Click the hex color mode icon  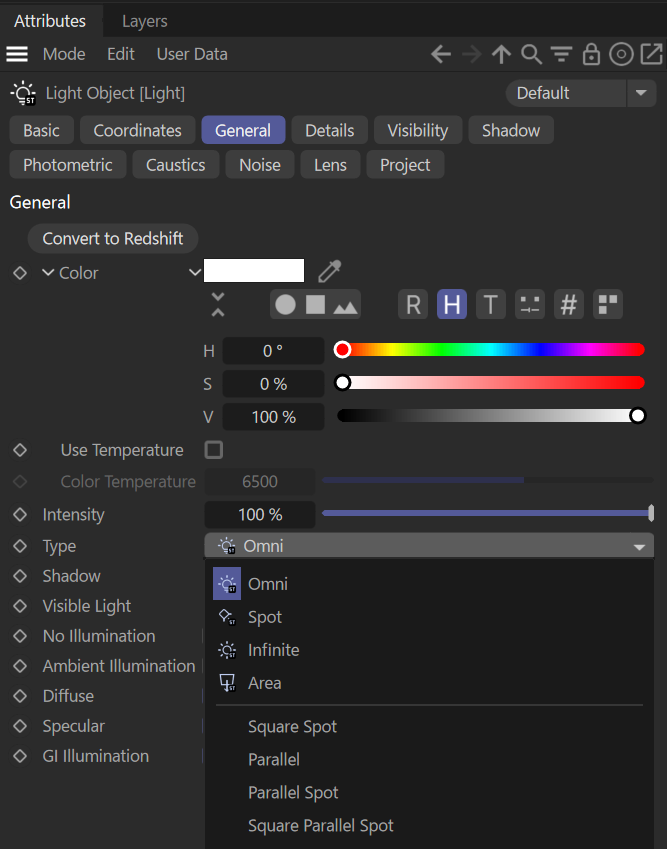[x=568, y=305]
